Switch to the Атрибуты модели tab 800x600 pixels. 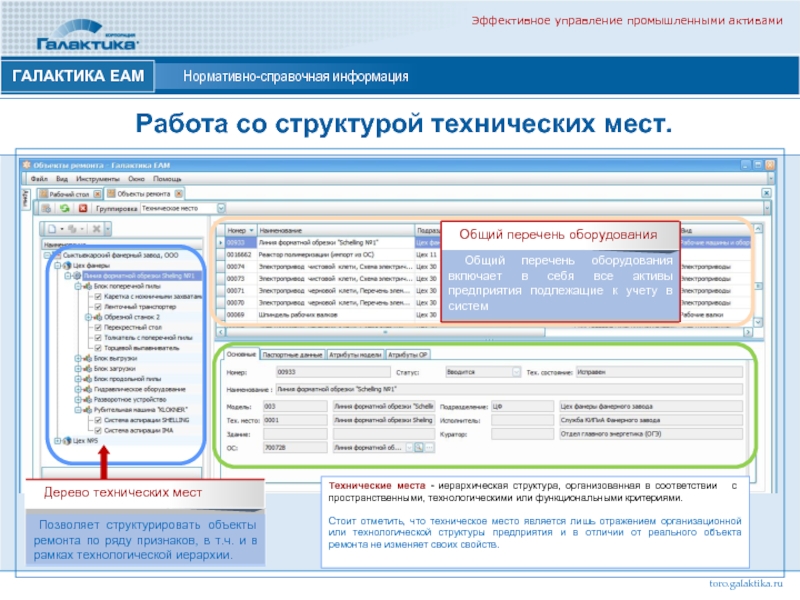(x=355, y=355)
